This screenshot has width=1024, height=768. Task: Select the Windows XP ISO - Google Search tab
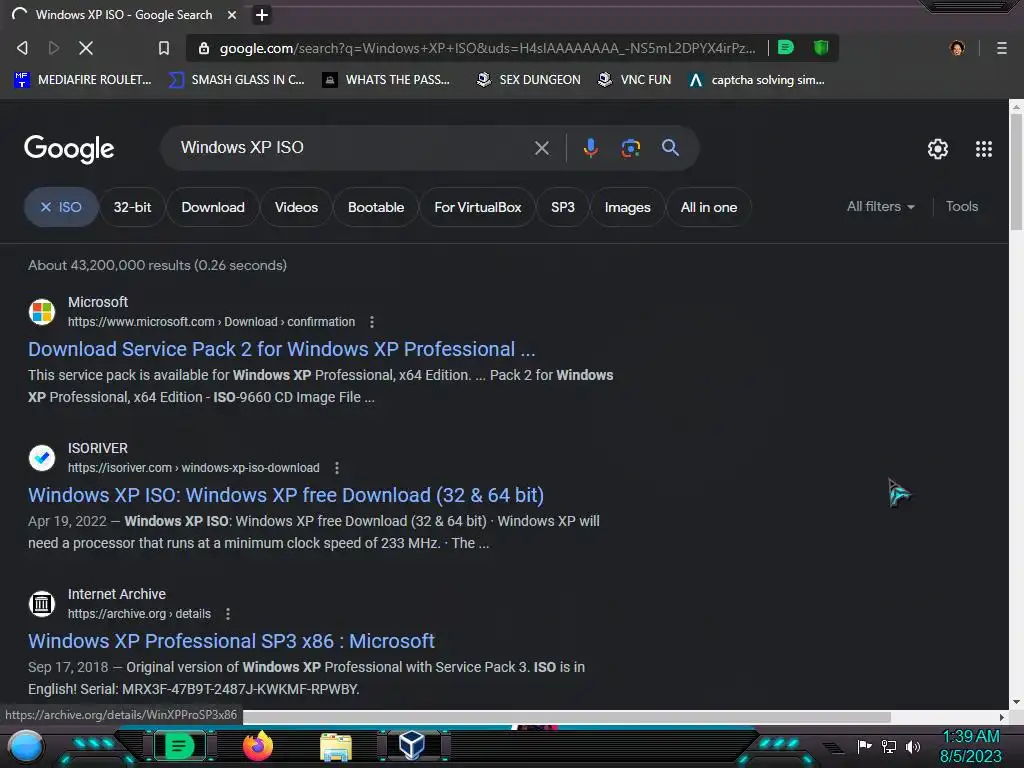[x=125, y=15]
